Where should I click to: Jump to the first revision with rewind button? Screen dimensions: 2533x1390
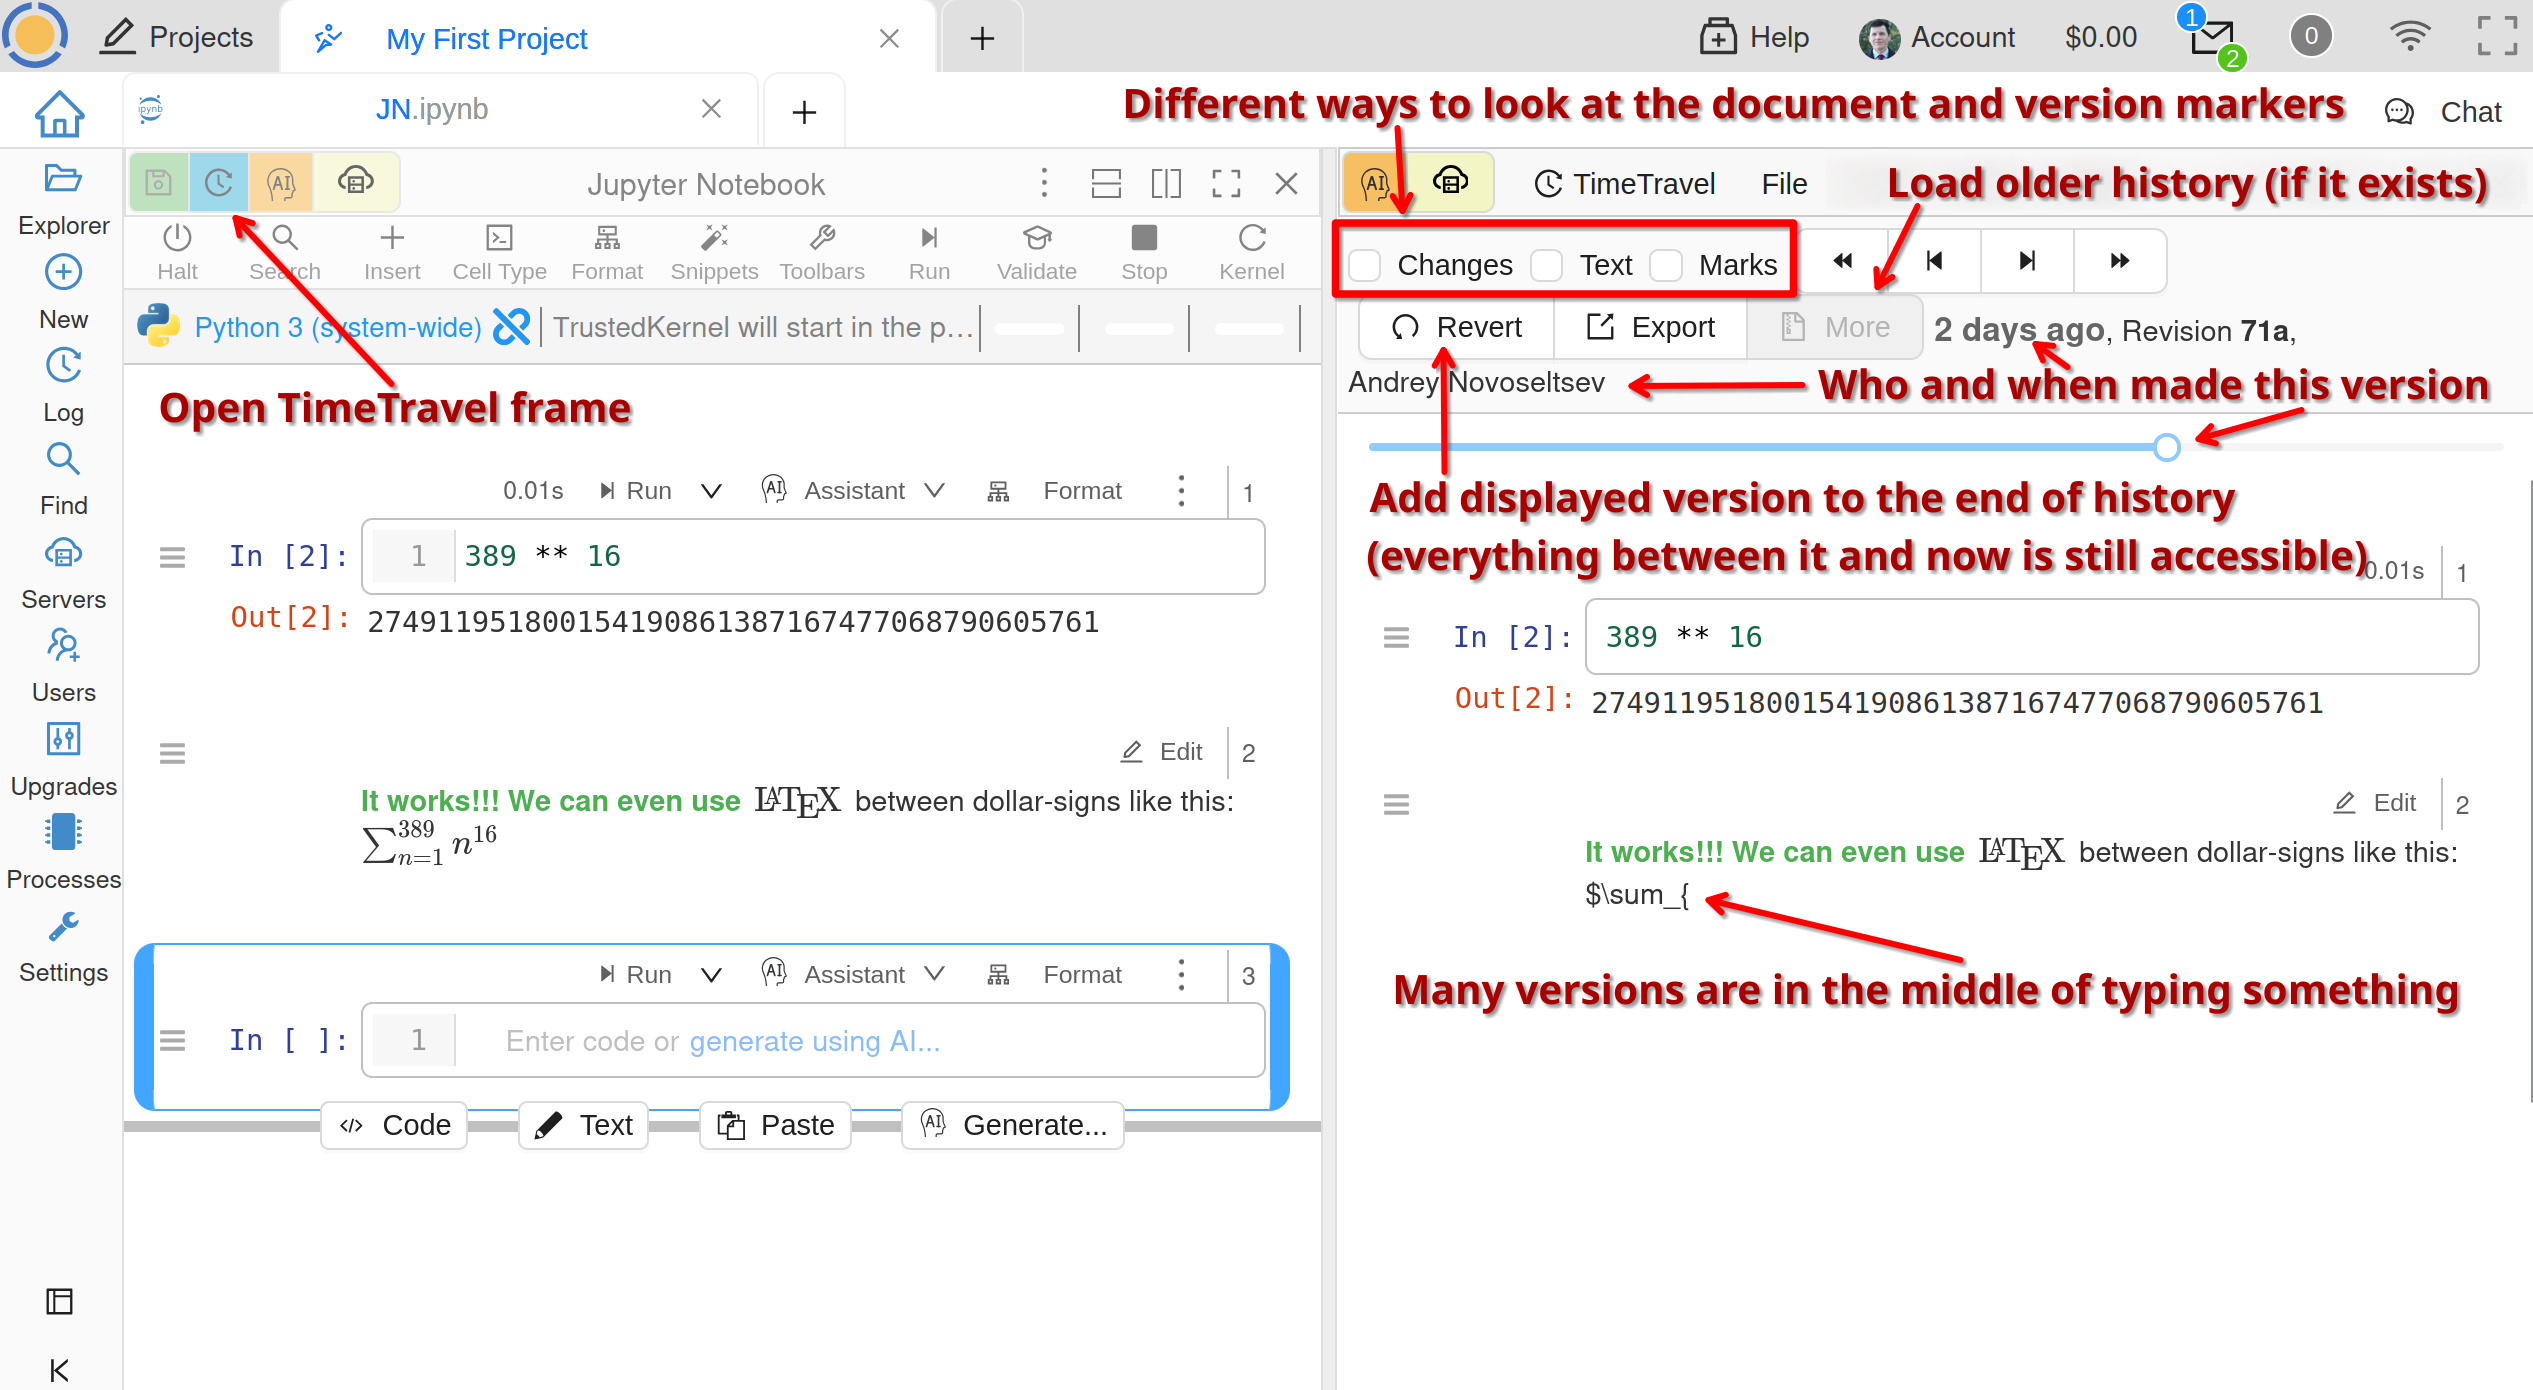(x=1842, y=261)
